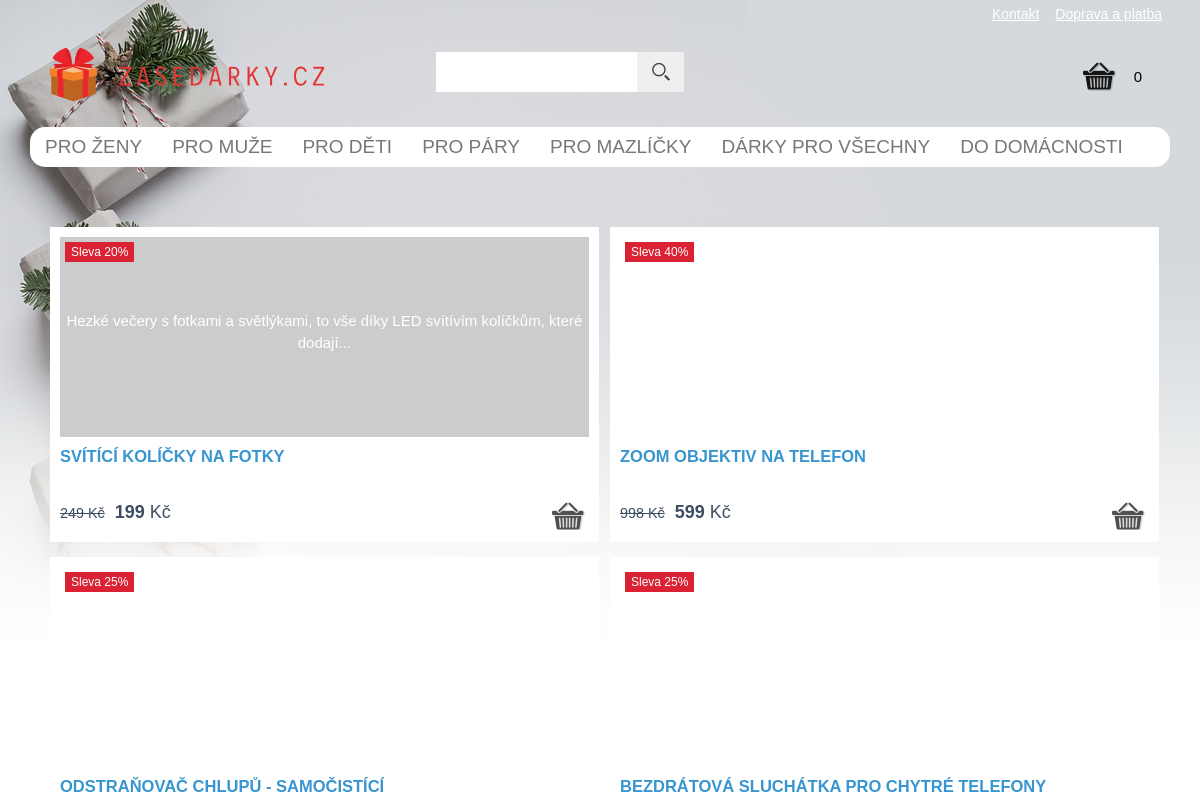This screenshot has height=800, width=1200.
Task: Add Zoom objektiv na telefon to basket
Action: [x=1128, y=516]
